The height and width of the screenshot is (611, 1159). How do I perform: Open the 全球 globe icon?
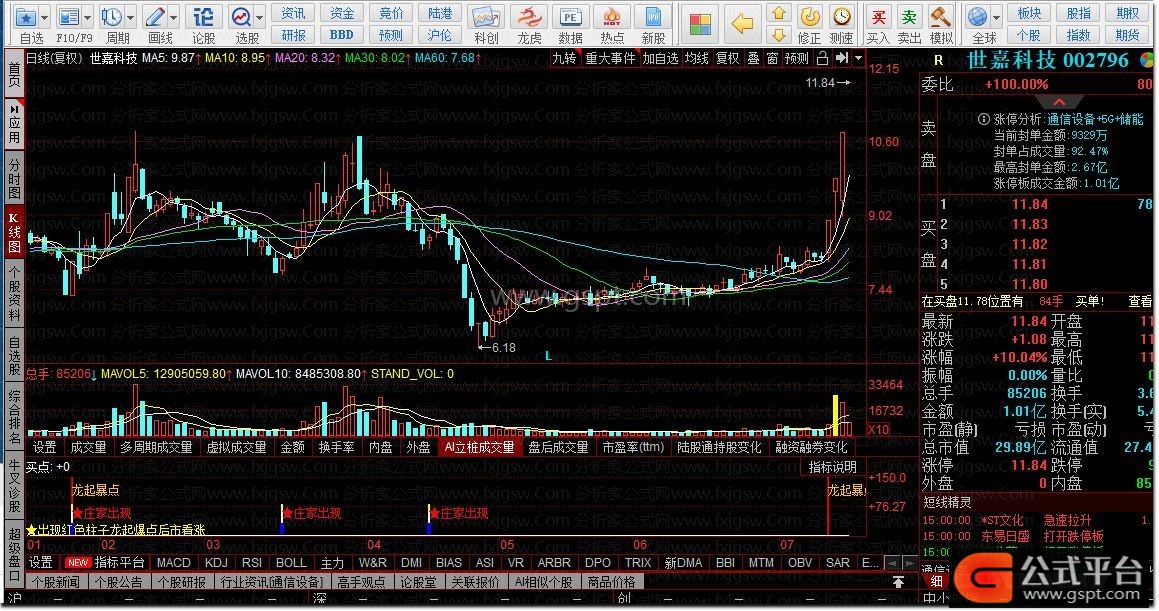coord(977,16)
